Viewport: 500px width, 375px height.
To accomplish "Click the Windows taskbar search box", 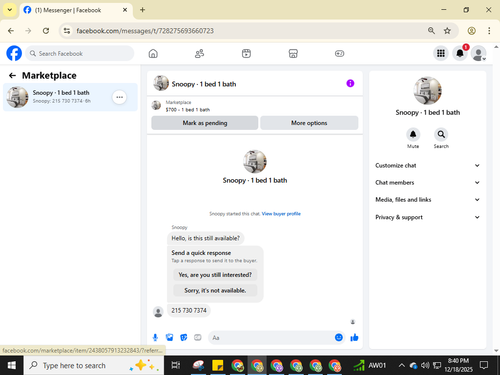I will click(94, 366).
